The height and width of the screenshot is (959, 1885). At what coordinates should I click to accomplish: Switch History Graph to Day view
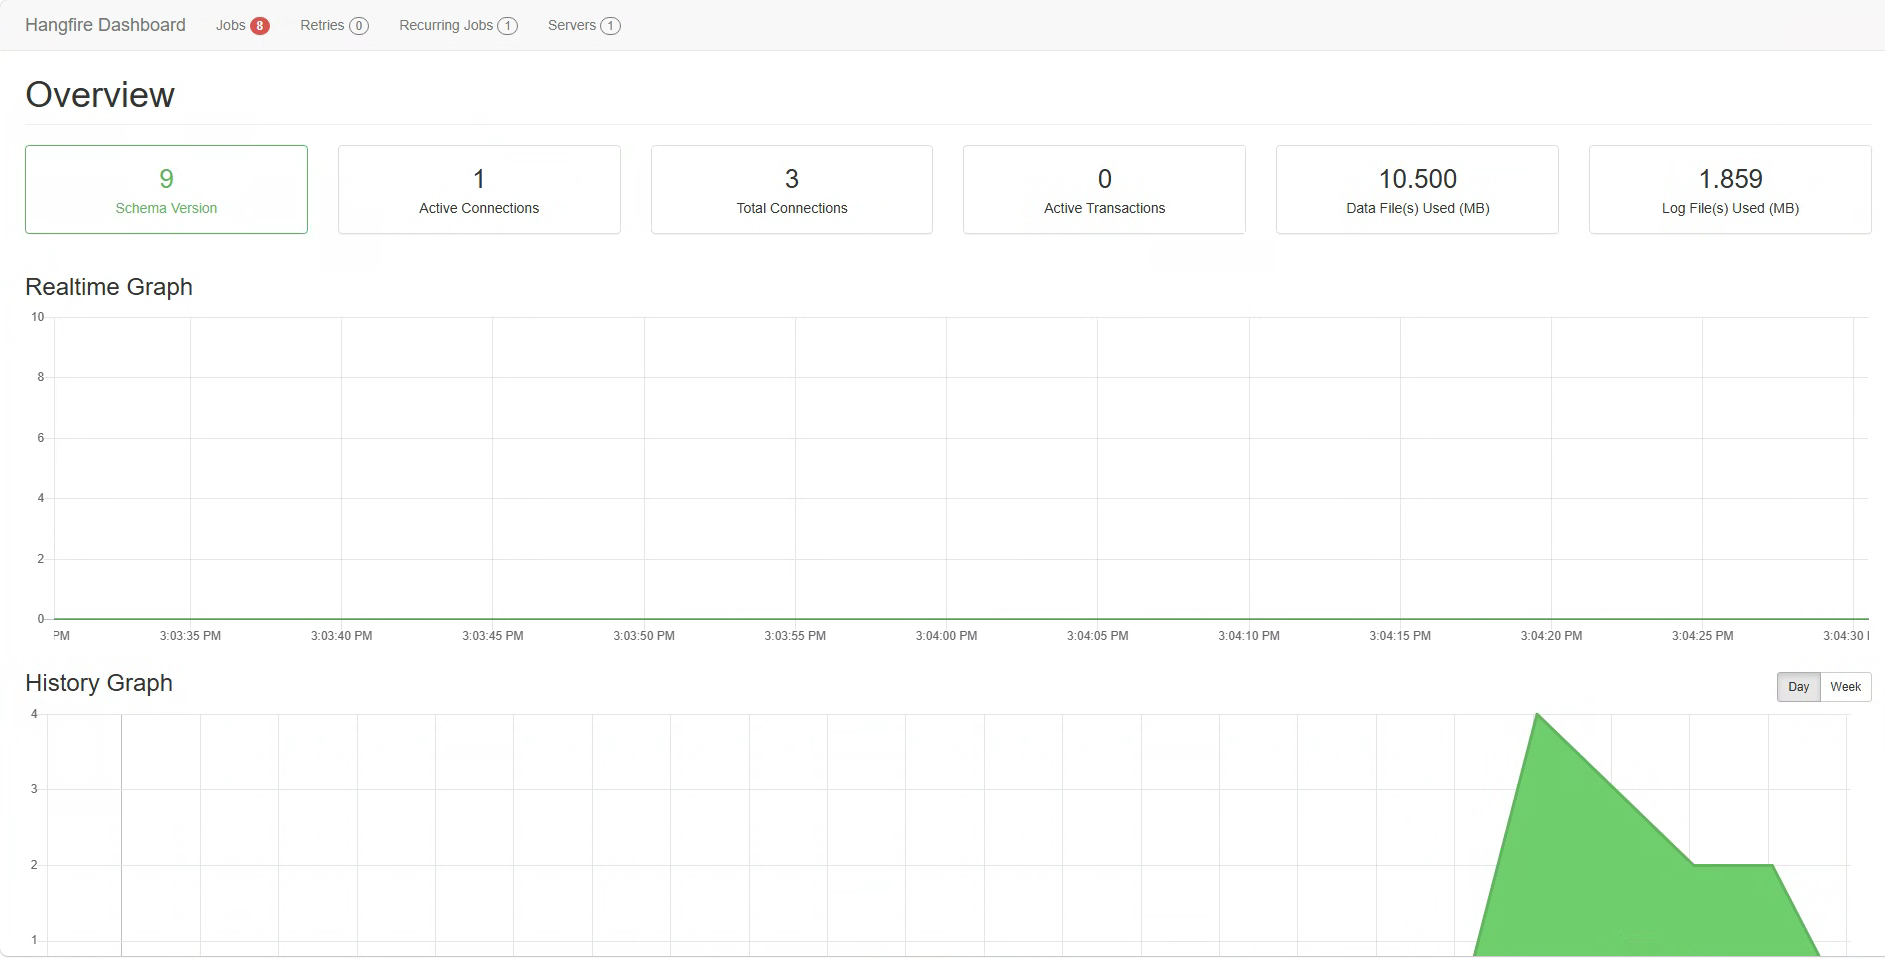coord(1798,687)
